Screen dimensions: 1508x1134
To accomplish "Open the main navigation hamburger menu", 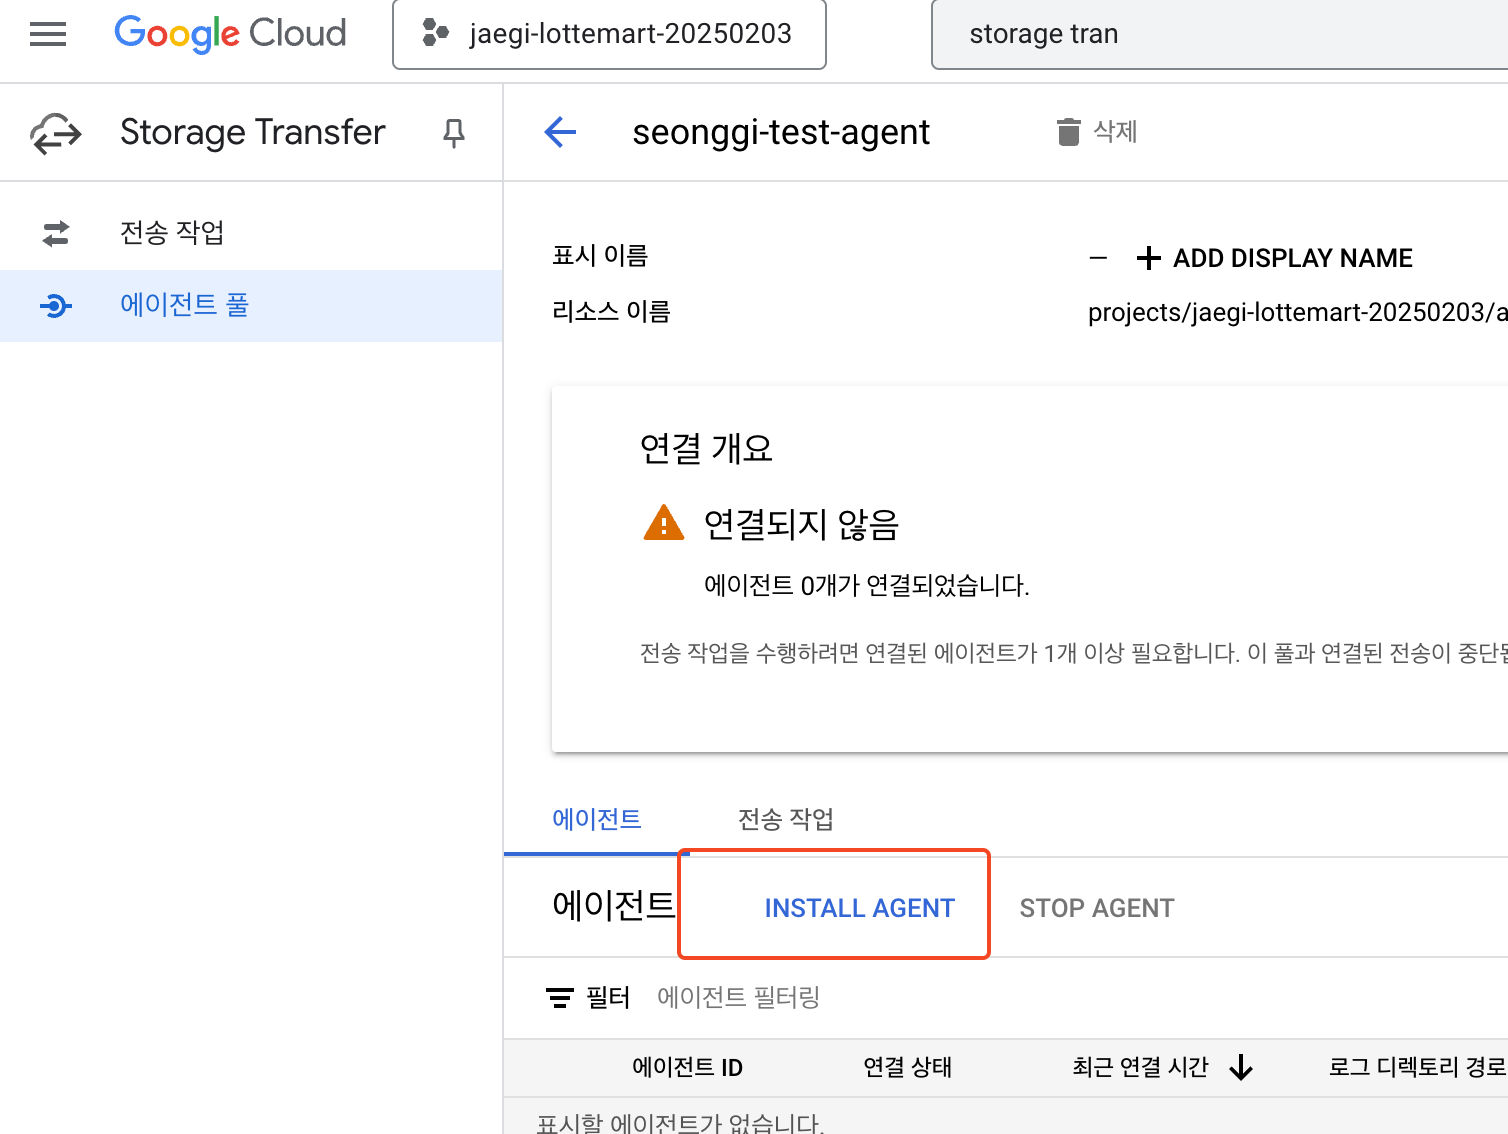I will (48, 34).
